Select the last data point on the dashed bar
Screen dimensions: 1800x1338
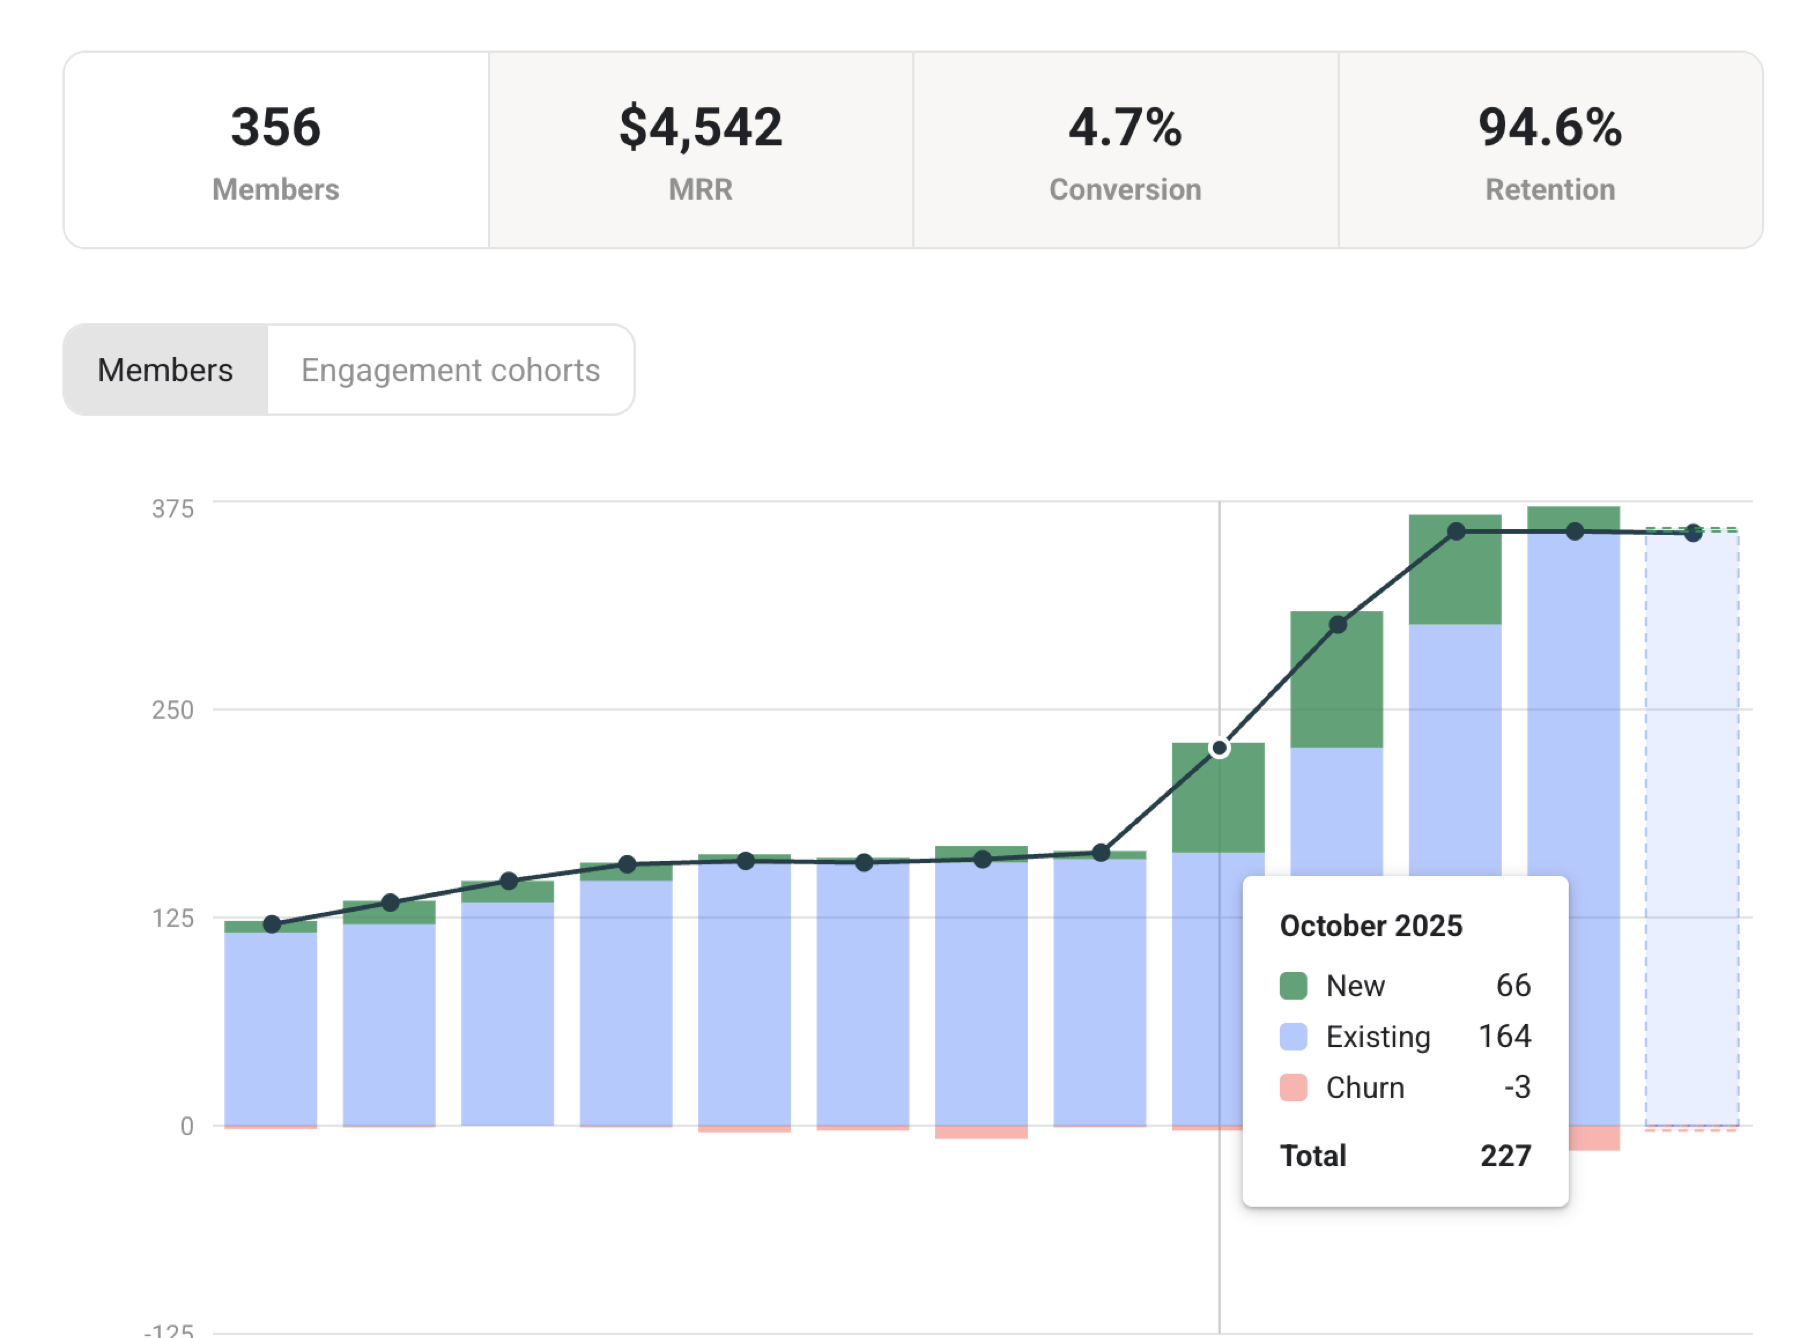[1693, 533]
